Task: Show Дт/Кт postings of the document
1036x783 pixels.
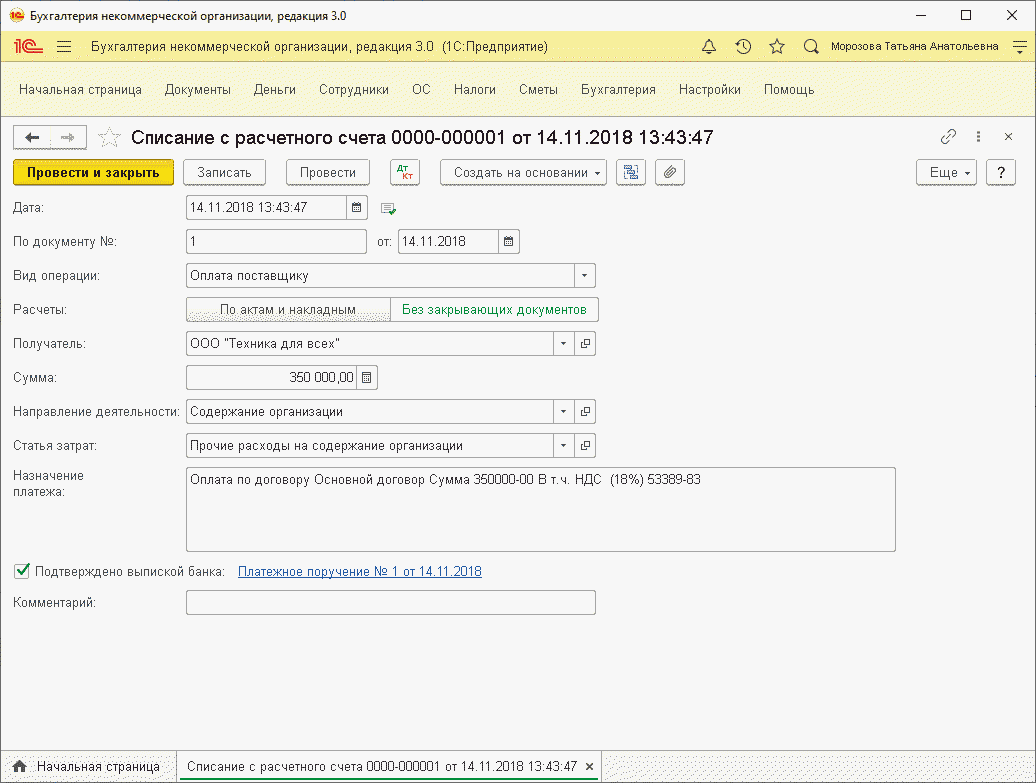Action: pyautogui.click(x=405, y=172)
